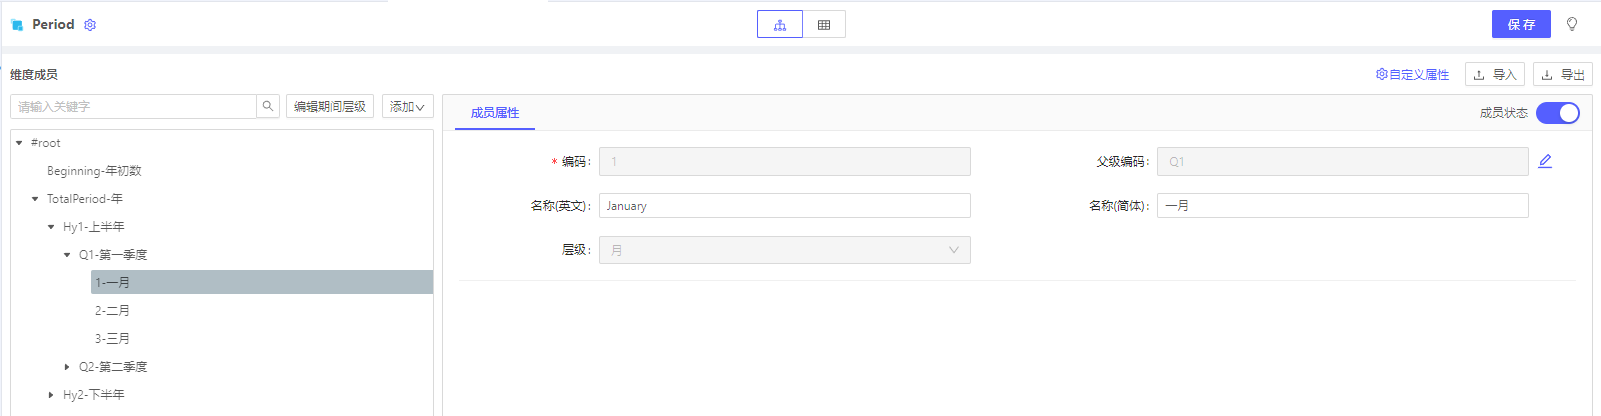
Task: Click the lightbulb tips icon
Action: point(1572,24)
